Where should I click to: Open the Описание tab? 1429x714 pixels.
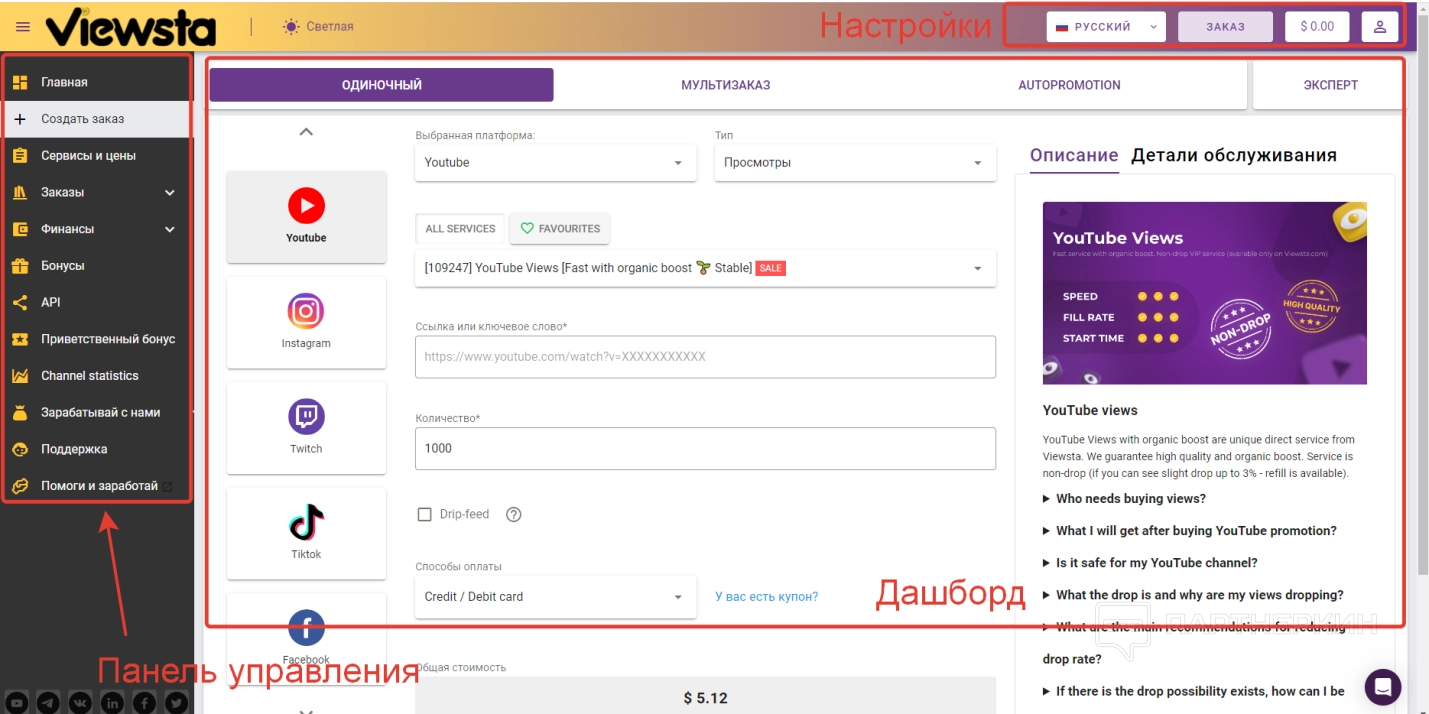[x=1074, y=156]
